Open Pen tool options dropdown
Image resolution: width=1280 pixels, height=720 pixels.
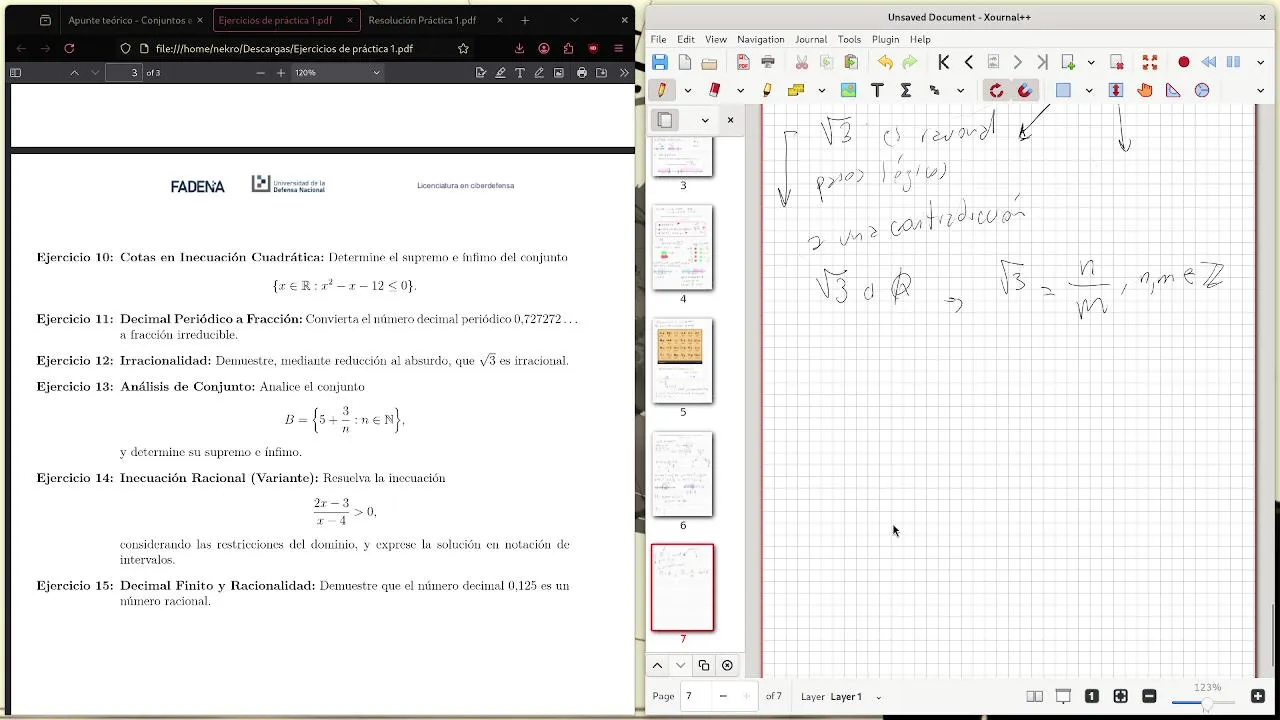[x=688, y=90]
